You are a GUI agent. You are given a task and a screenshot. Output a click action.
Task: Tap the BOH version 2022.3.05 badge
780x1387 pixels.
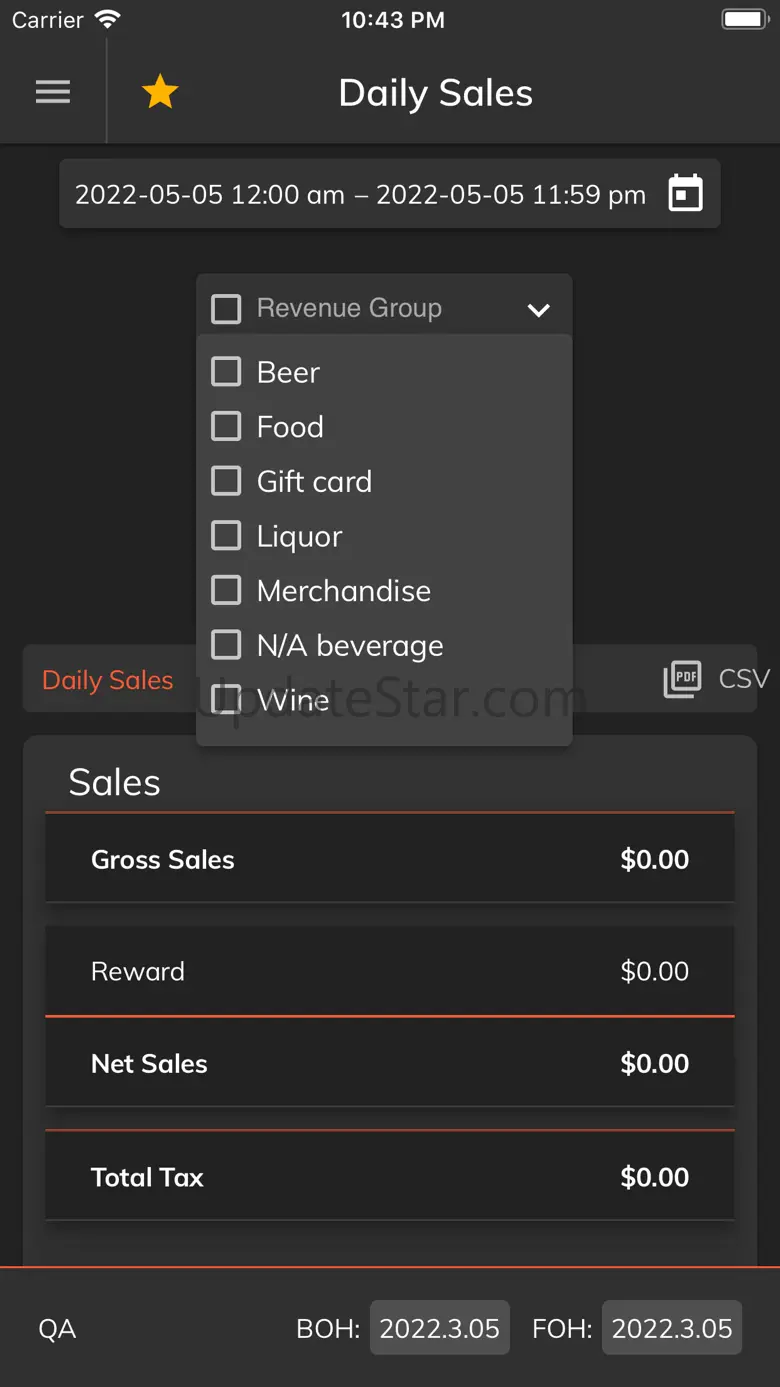[x=439, y=1328]
